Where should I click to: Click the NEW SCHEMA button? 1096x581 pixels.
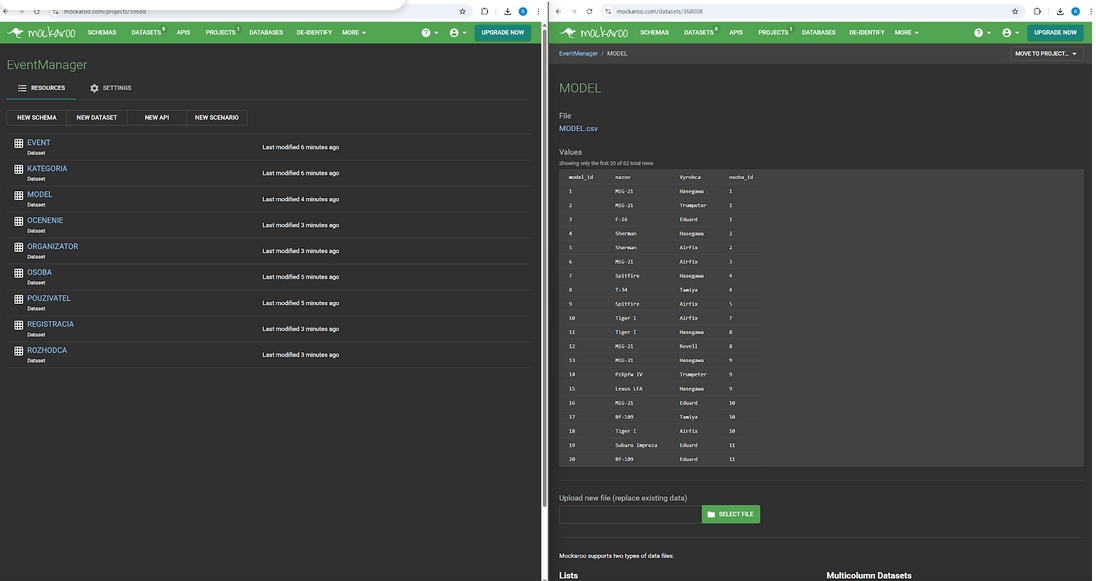pyautogui.click(x=36, y=117)
